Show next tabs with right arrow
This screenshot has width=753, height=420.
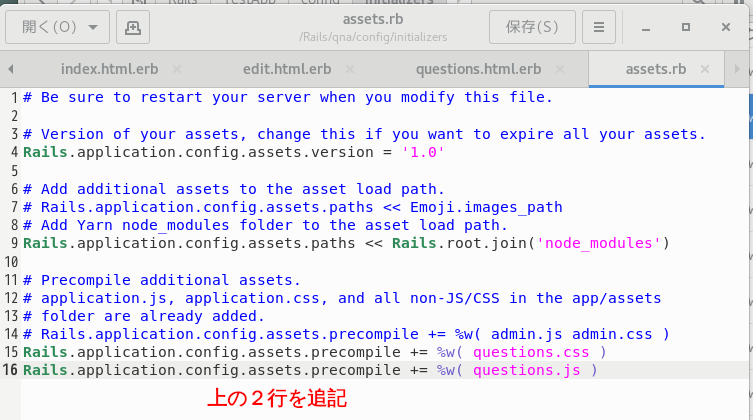(737, 69)
